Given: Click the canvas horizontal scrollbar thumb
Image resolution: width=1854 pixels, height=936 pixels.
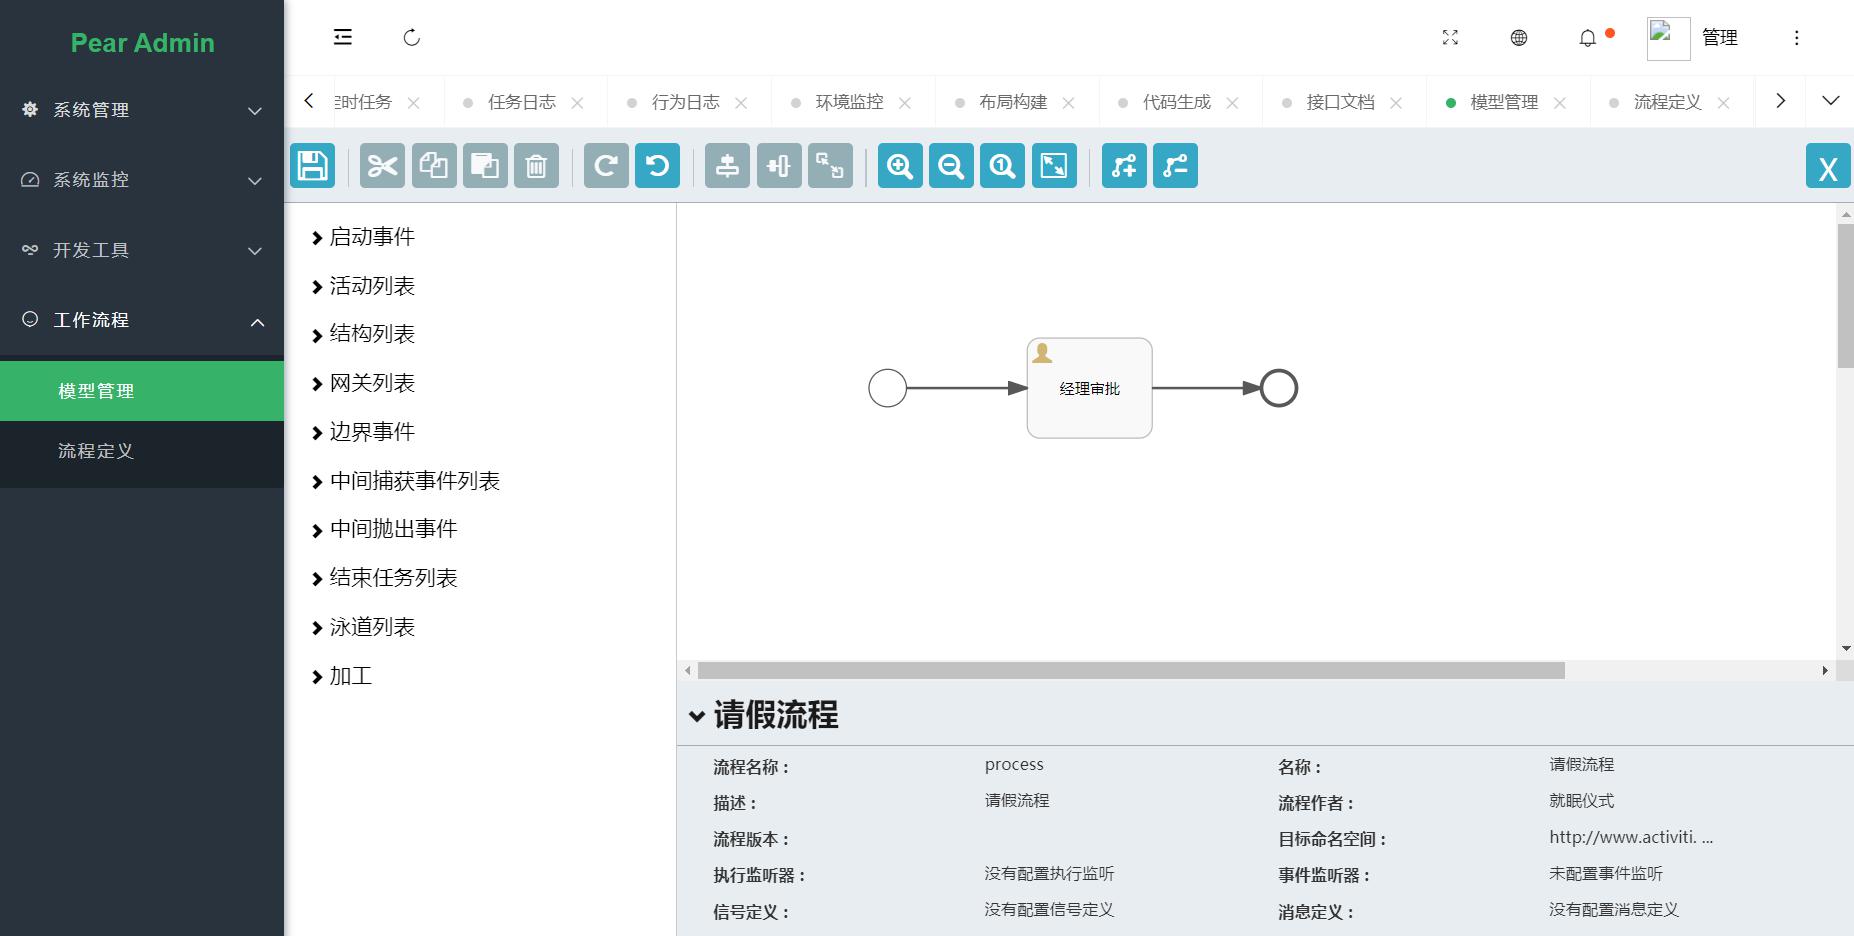Looking at the screenshot, I should 1131,671.
